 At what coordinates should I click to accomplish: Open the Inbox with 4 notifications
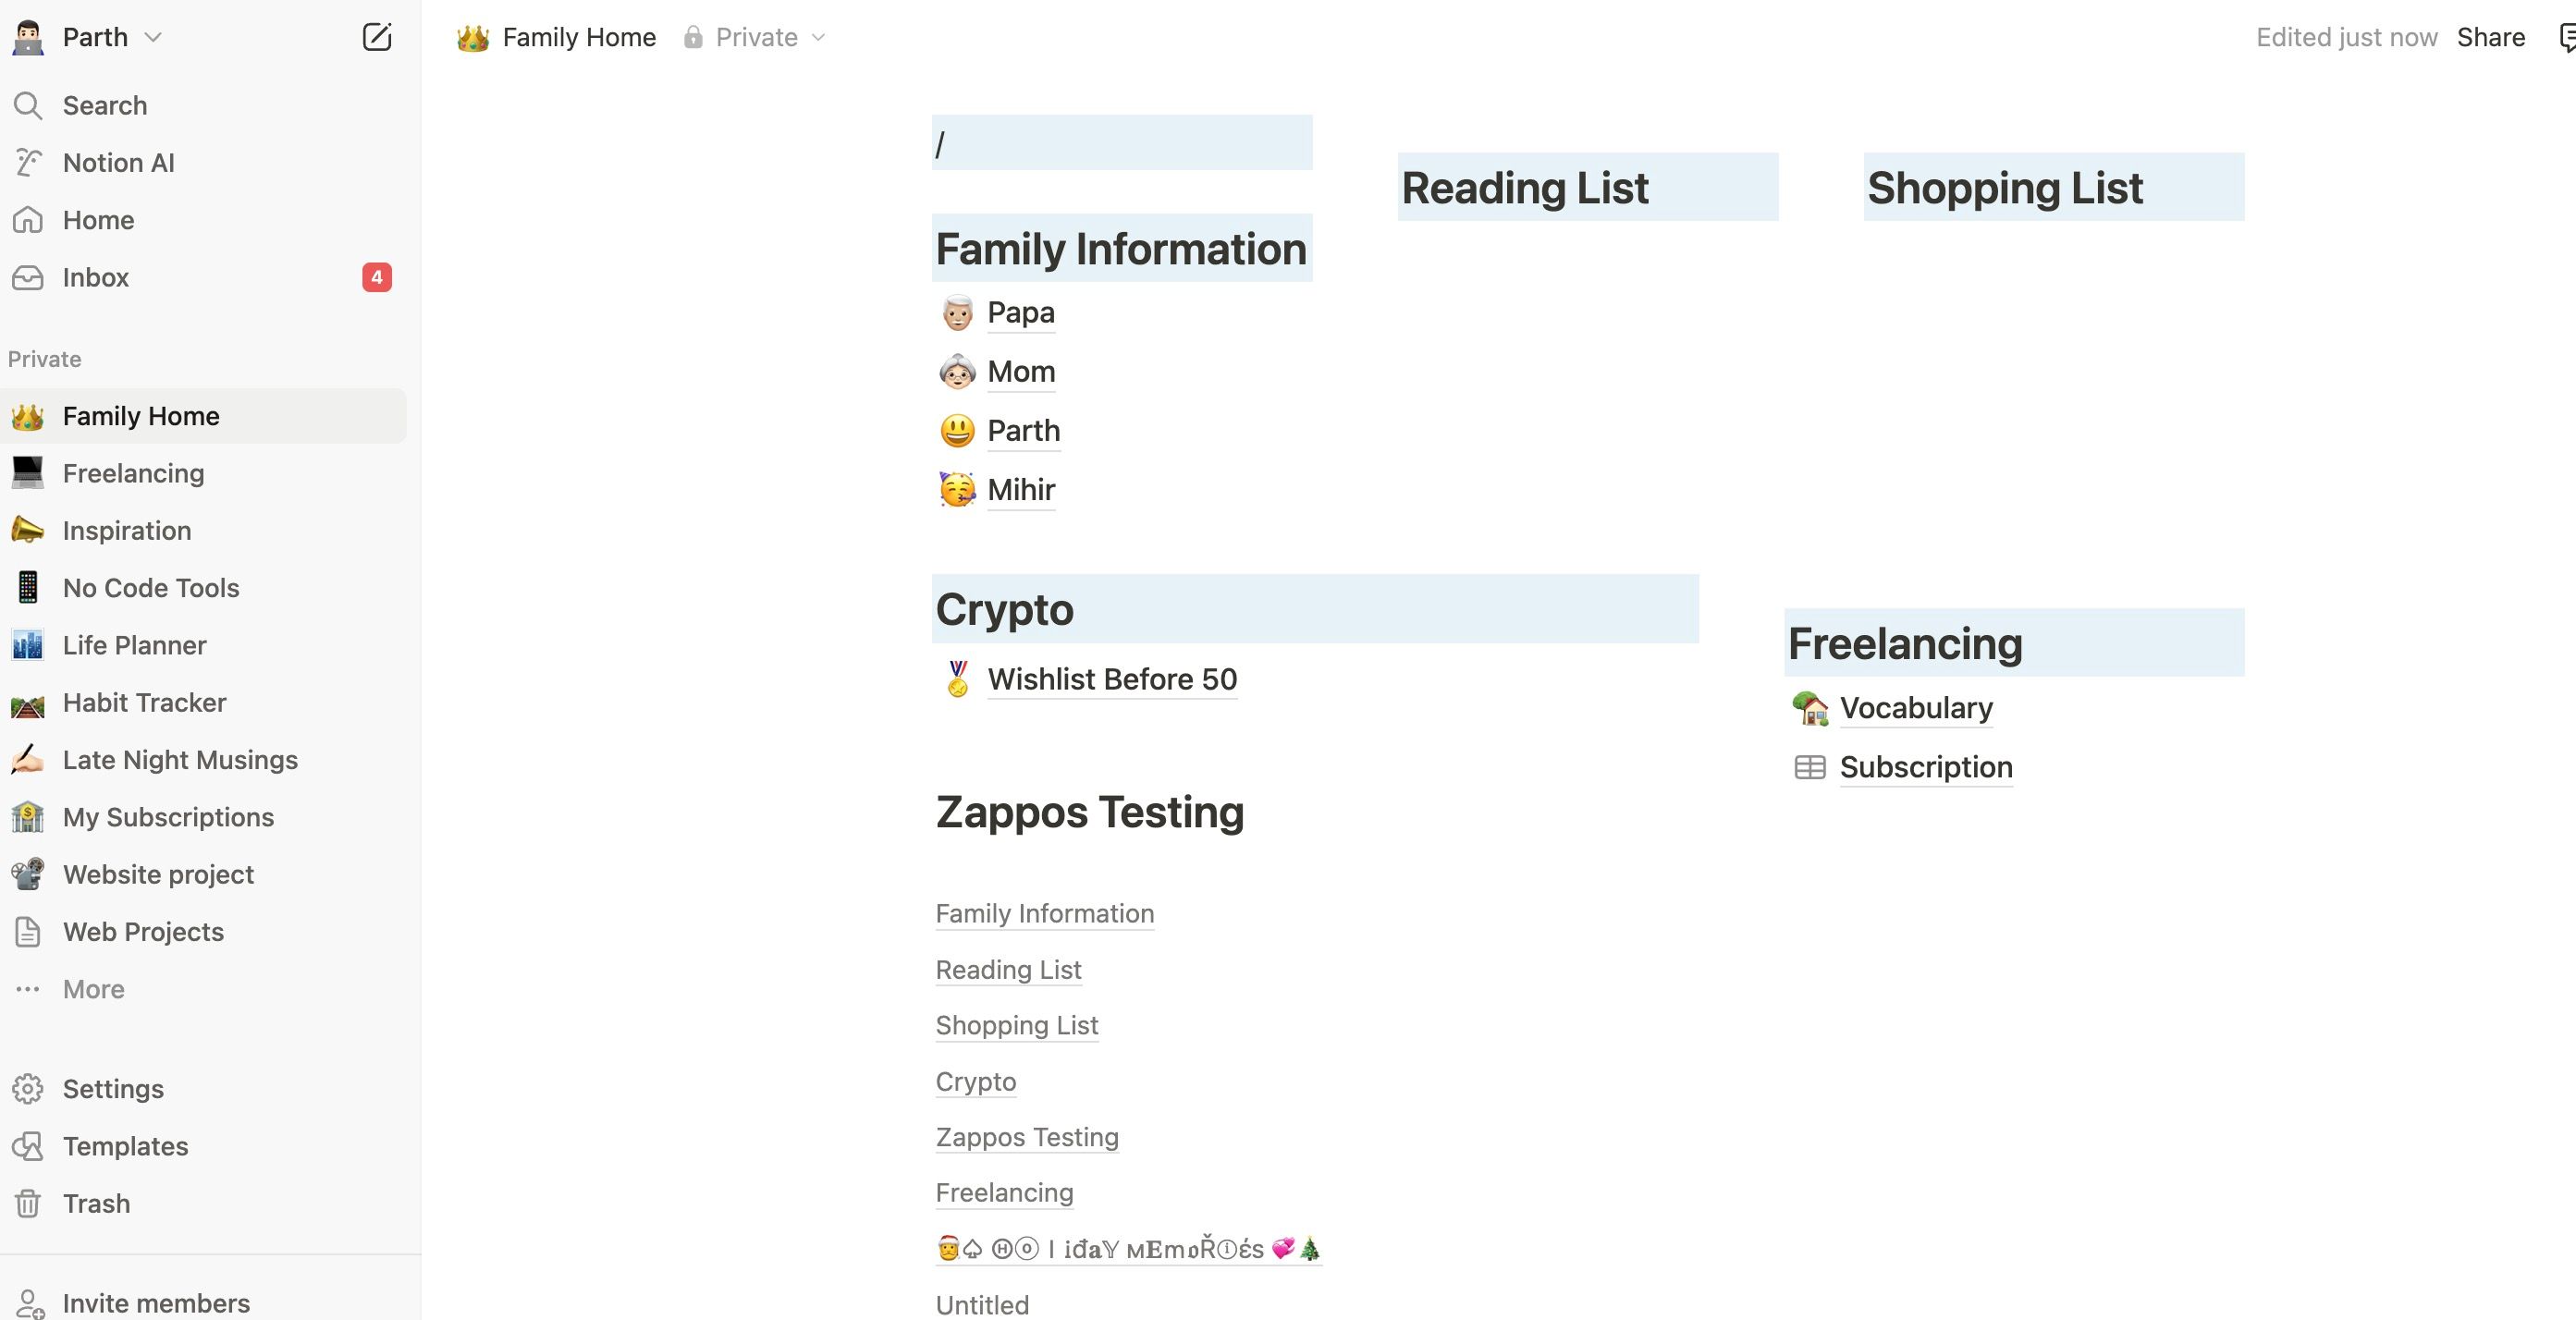click(95, 277)
